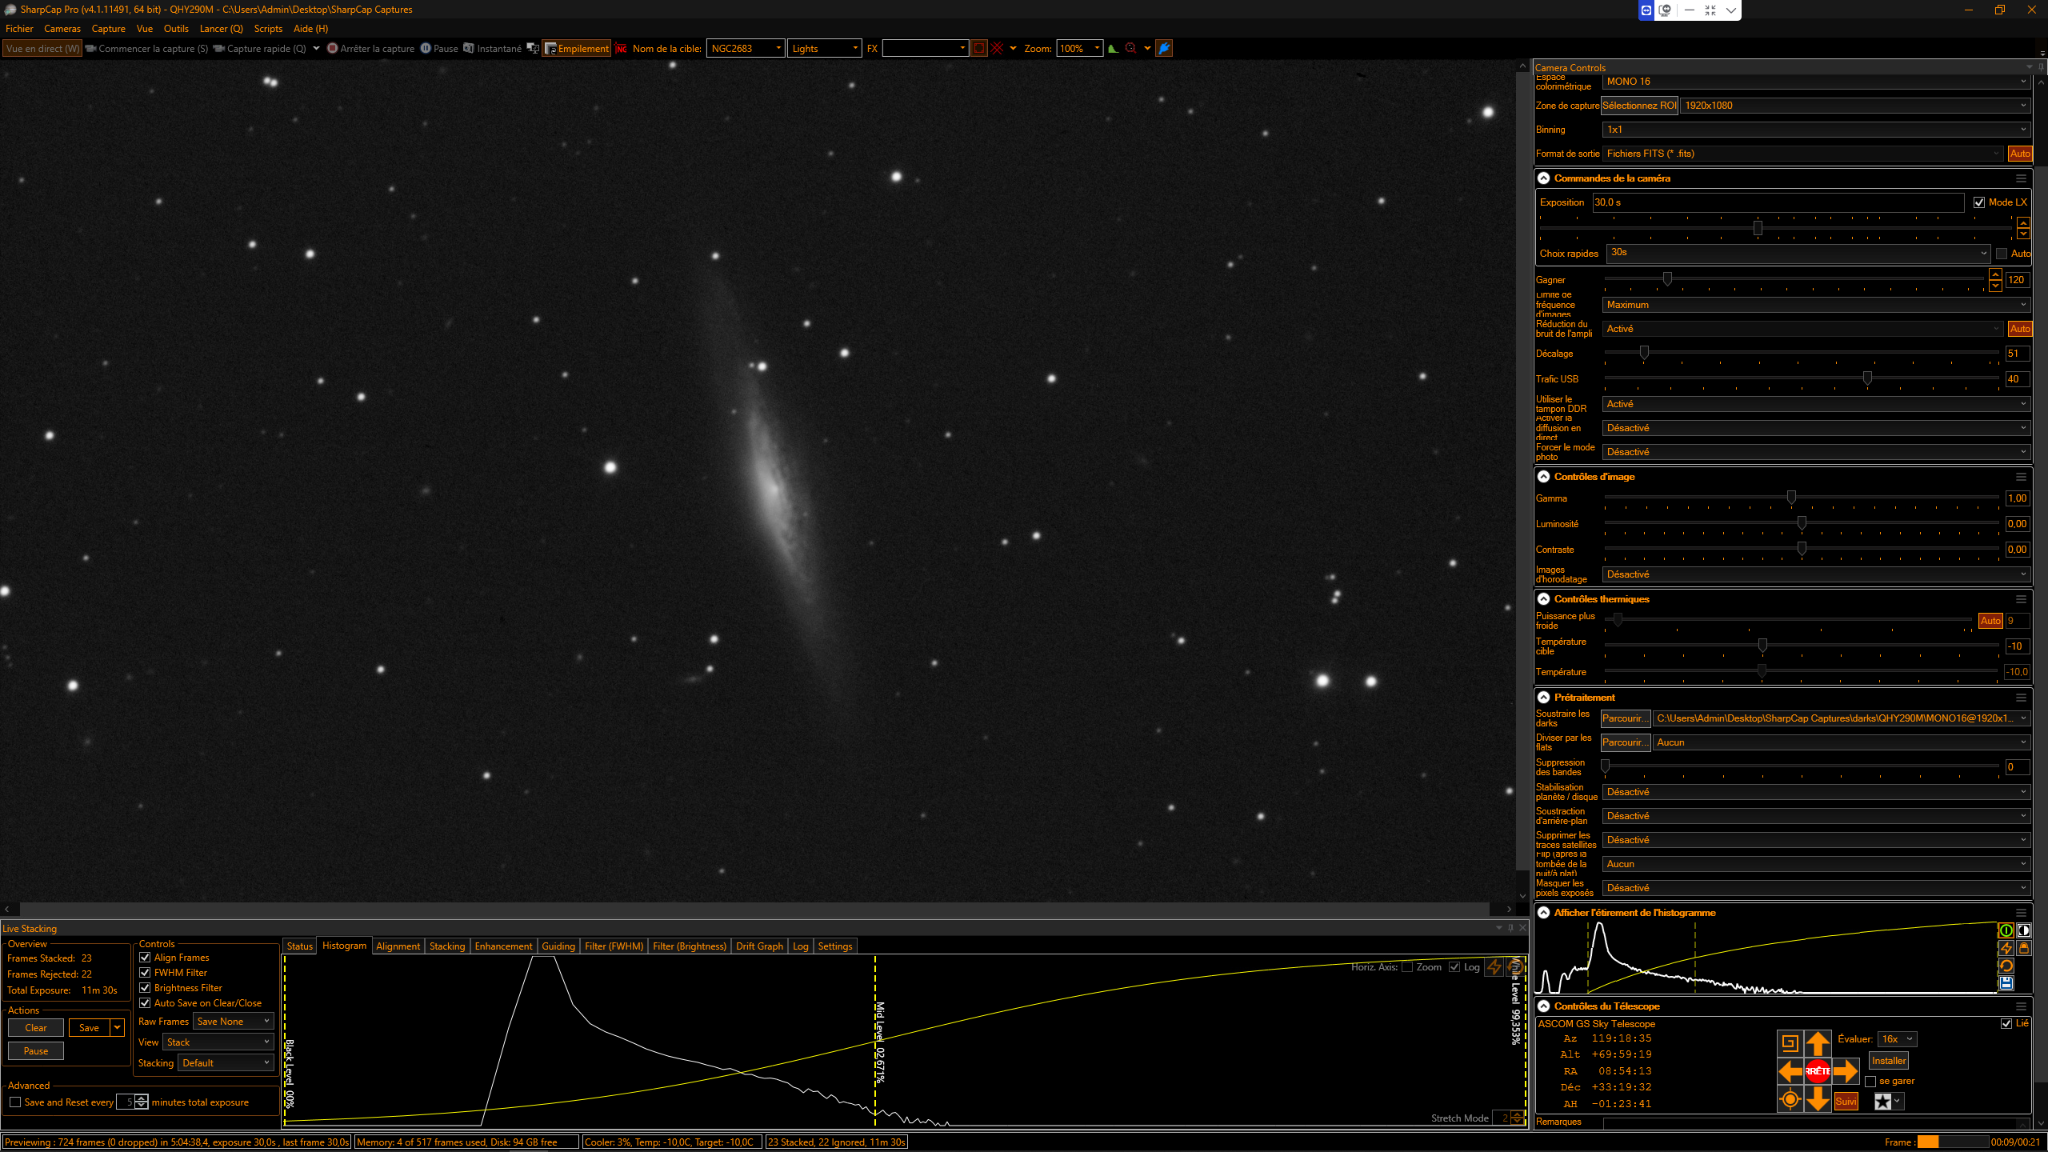Click the crosshair target icon in telescope controls
2048x1152 pixels.
[1790, 1100]
